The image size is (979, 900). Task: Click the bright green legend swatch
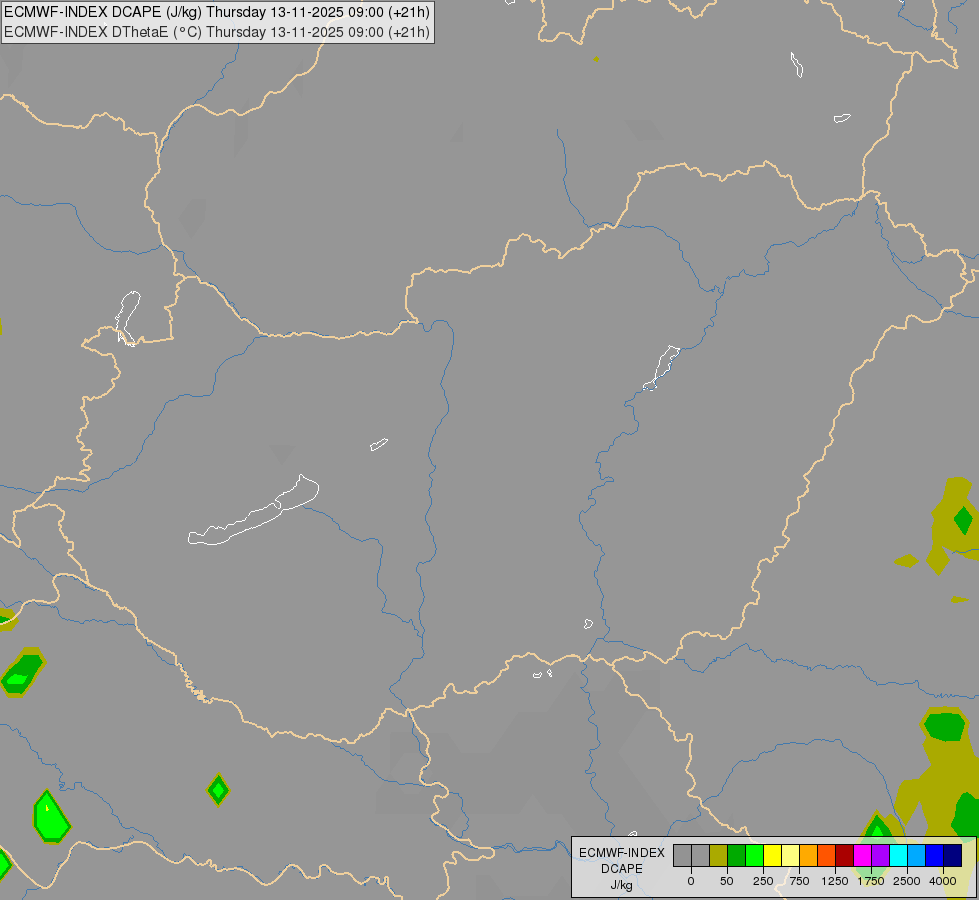click(x=754, y=856)
